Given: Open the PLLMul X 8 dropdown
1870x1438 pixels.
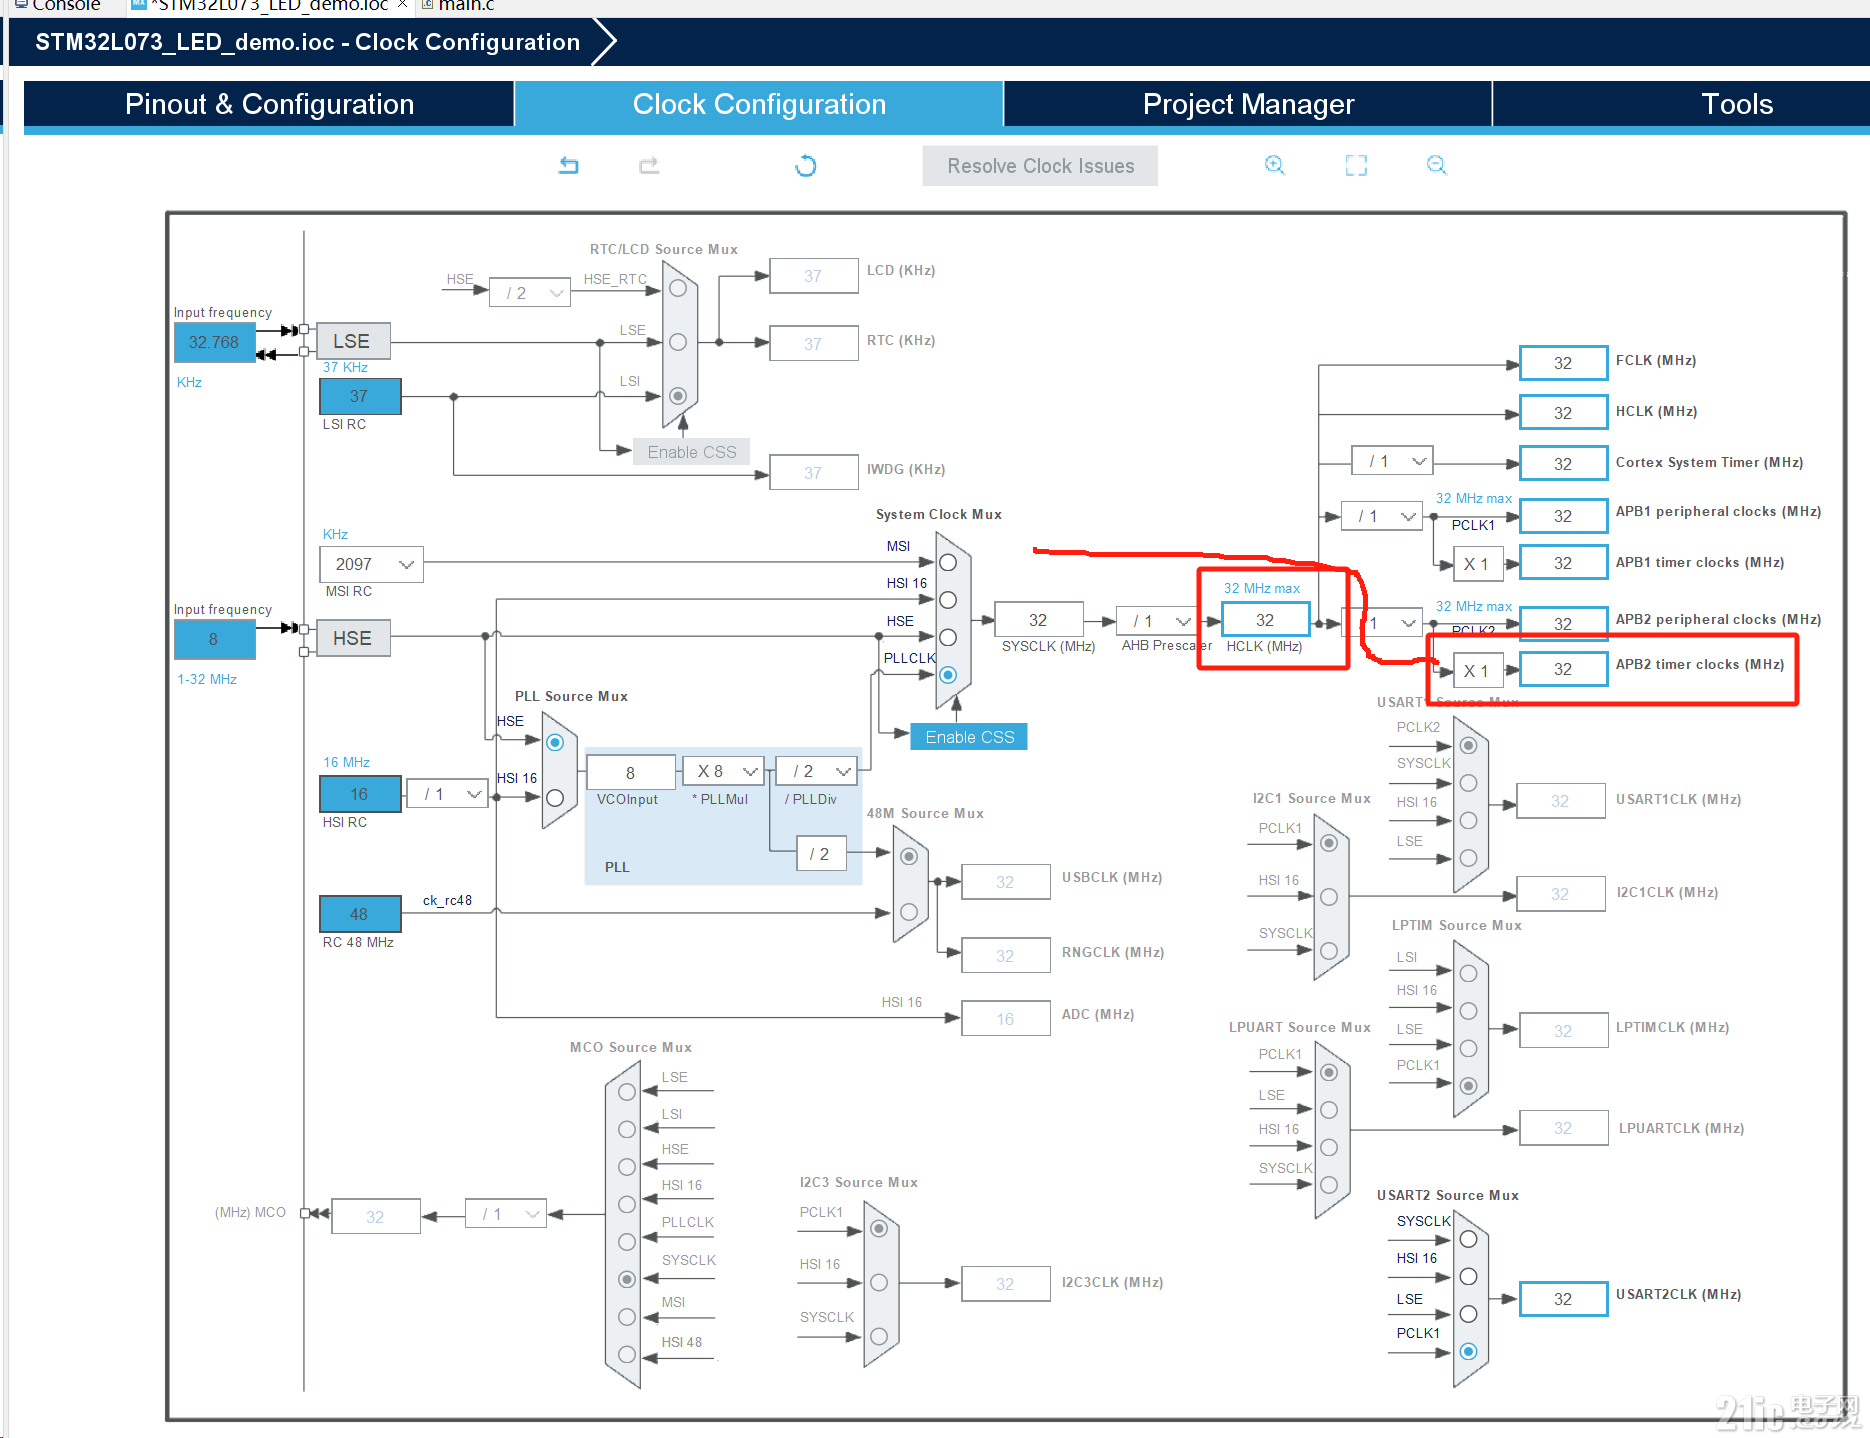Looking at the screenshot, I should coord(723,771).
